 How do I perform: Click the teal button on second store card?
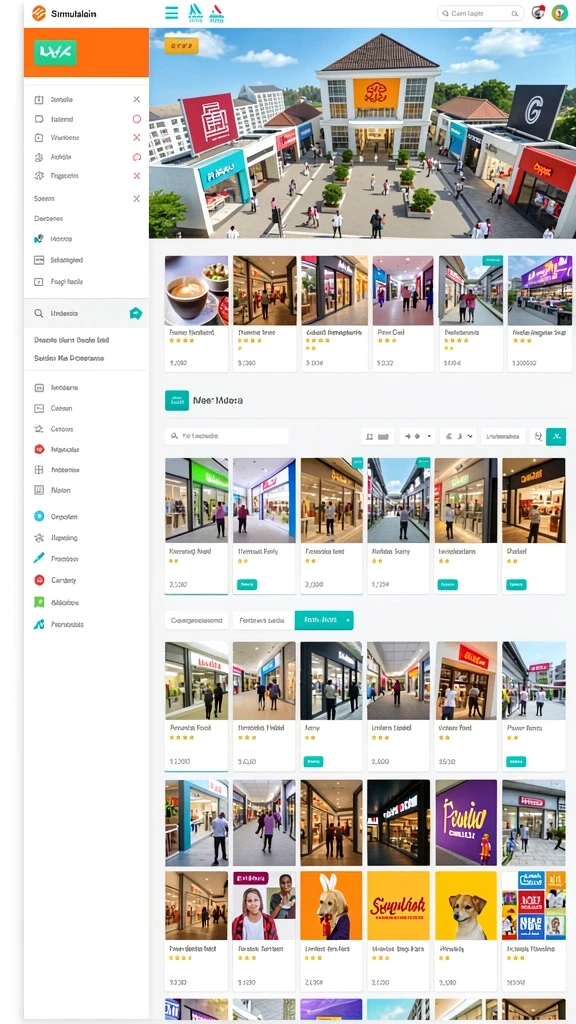click(x=247, y=584)
